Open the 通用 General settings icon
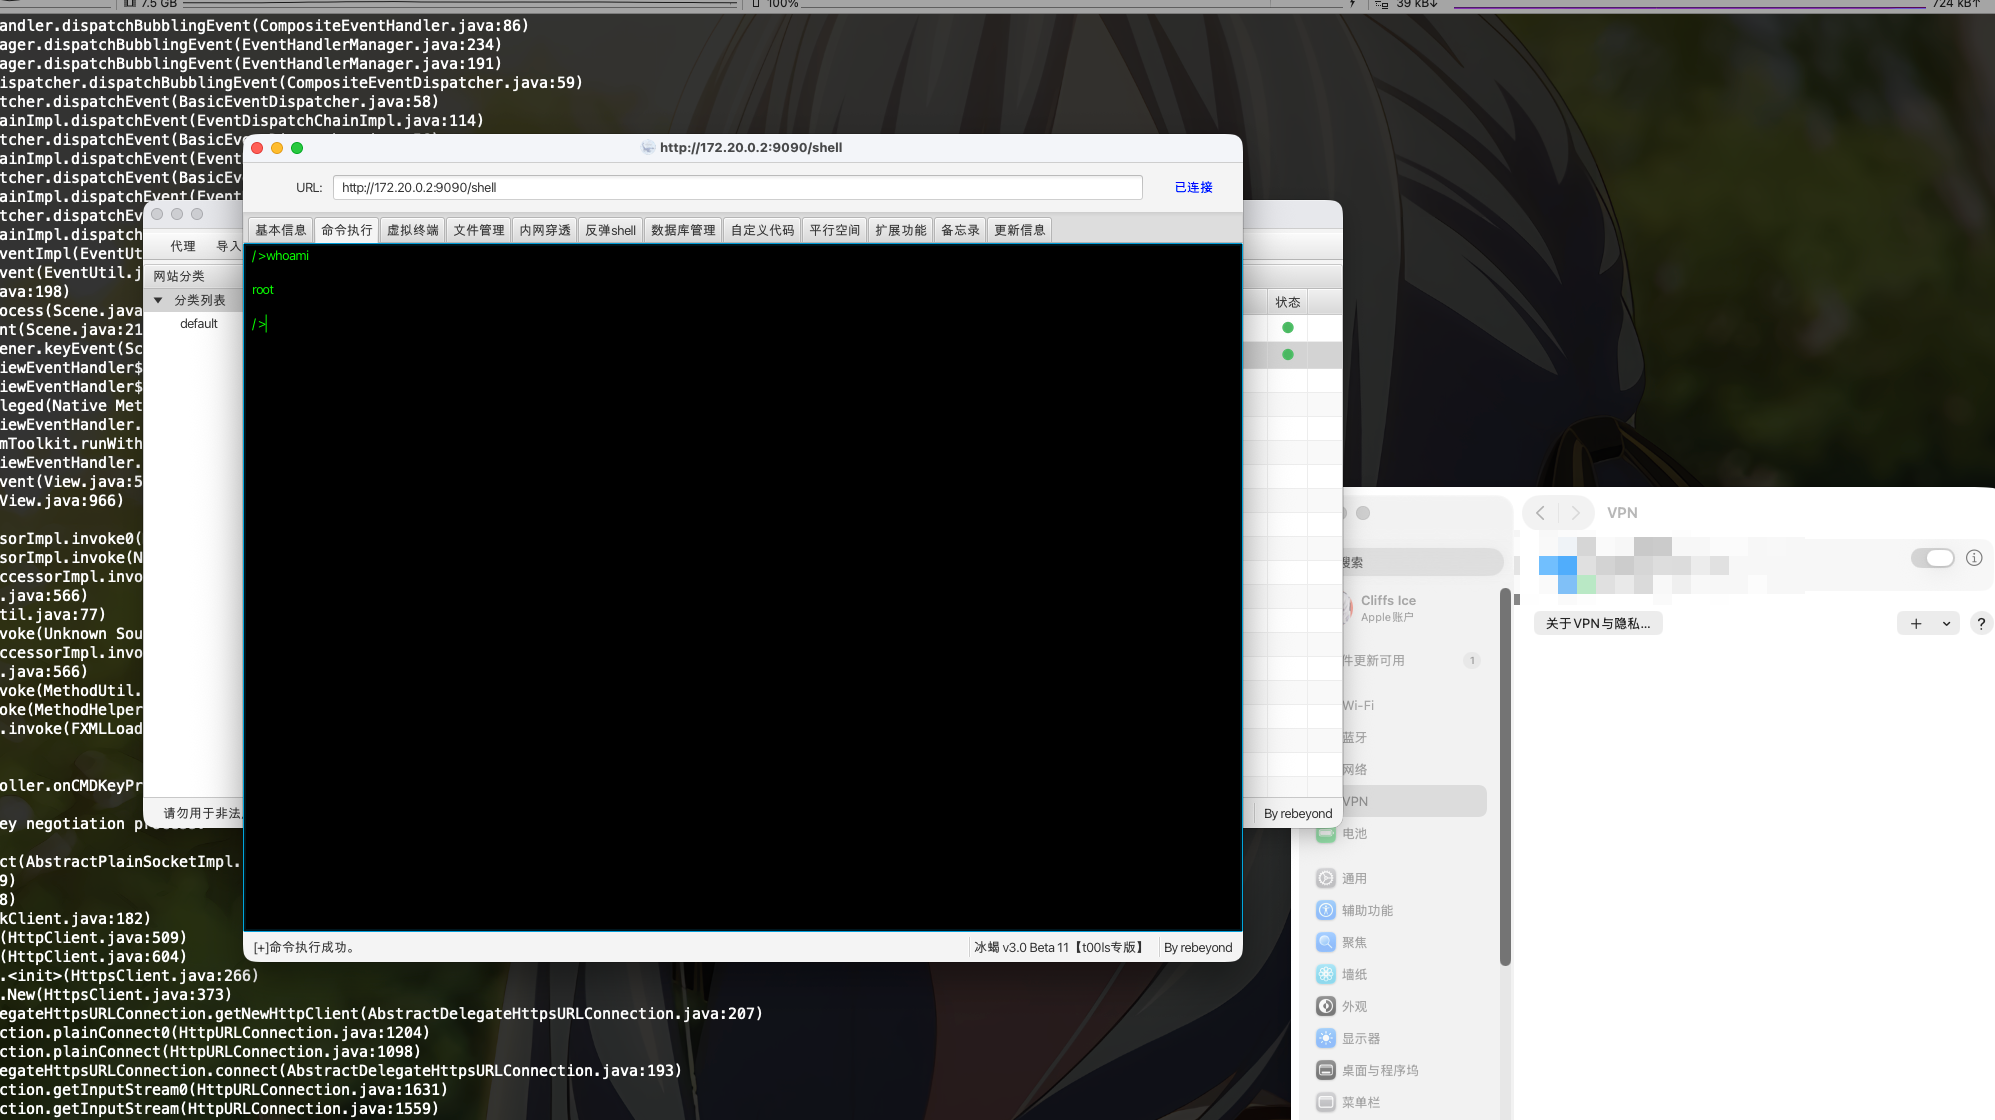Image resolution: width=1995 pixels, height=1120 pixels. pyautogui.click(x=1326, y=878)
